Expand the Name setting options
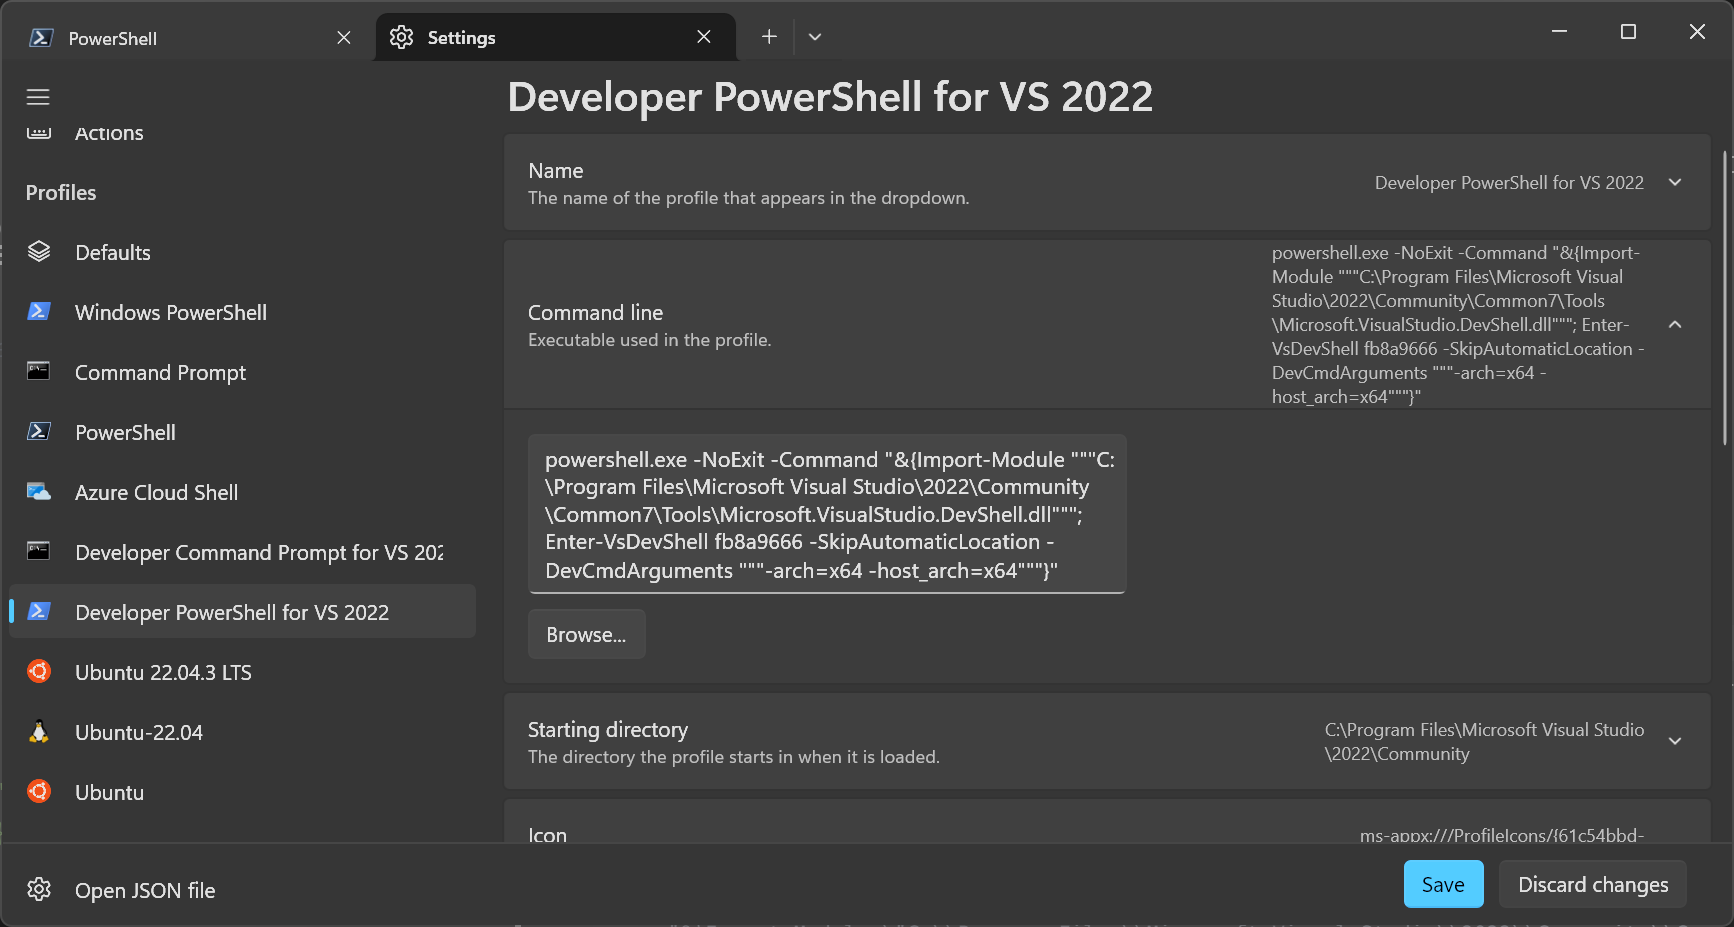 [x=1675, y=182]
